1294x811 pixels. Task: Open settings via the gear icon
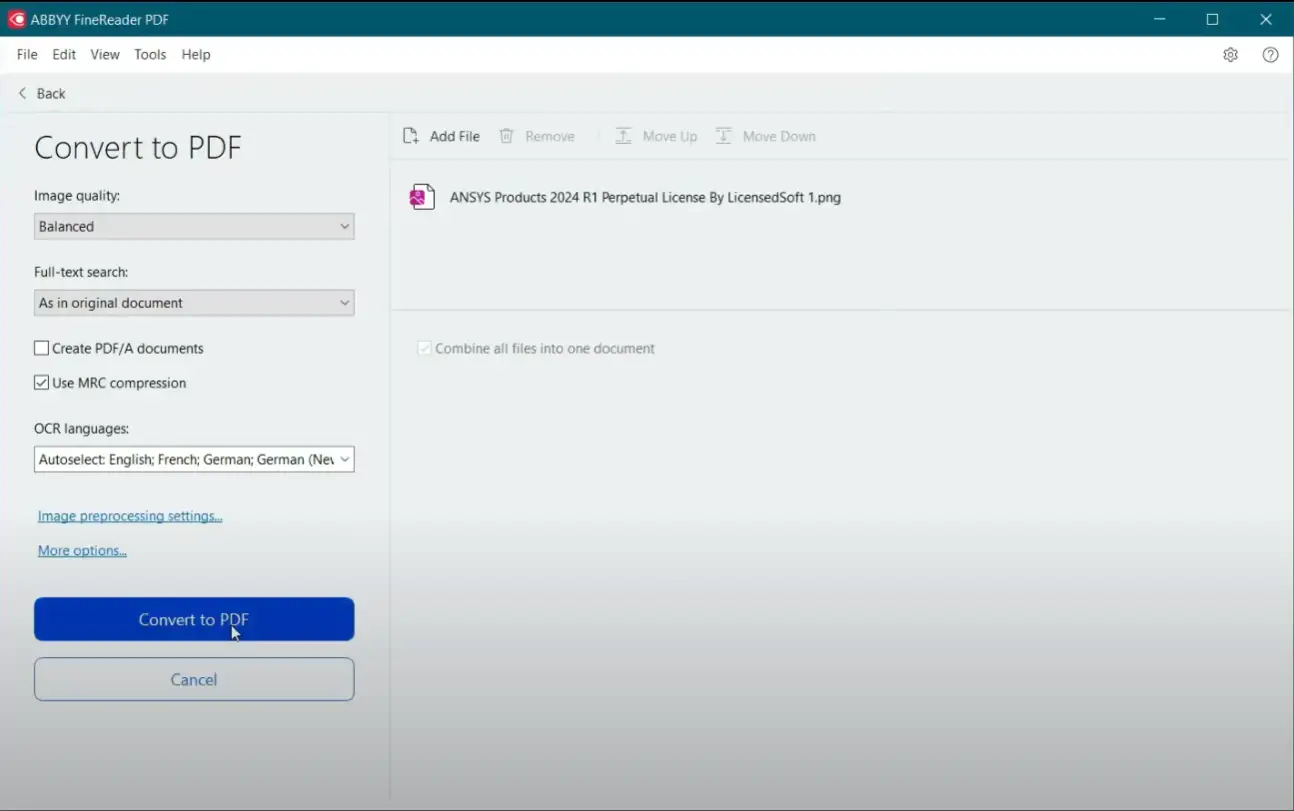(x=1230, y=55)
